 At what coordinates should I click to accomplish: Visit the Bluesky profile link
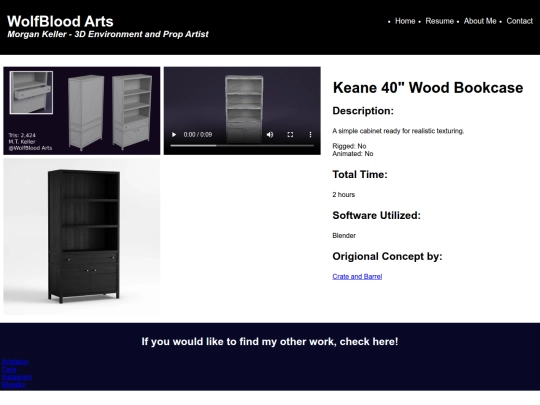(x=14, y=384)
